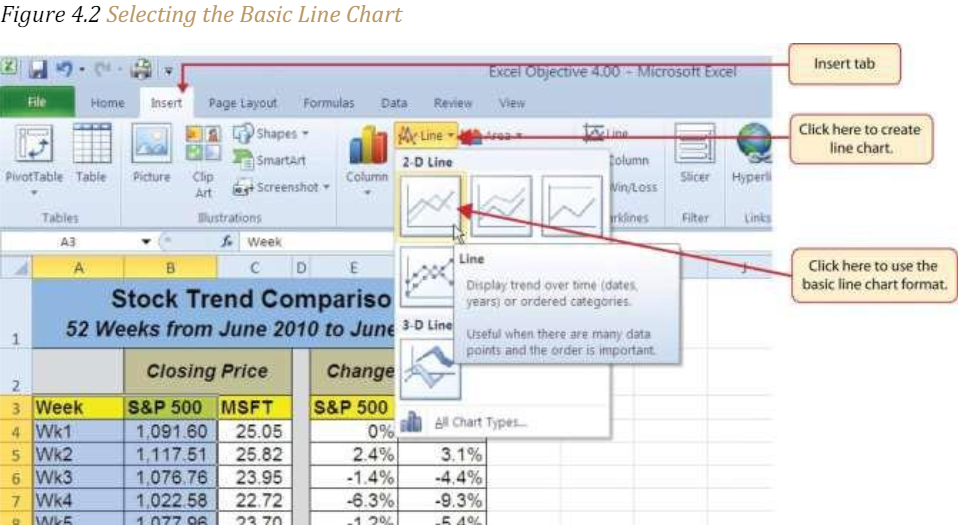961x525 pixels.
Task: Click cell with value 25.82
Action: 255,455
